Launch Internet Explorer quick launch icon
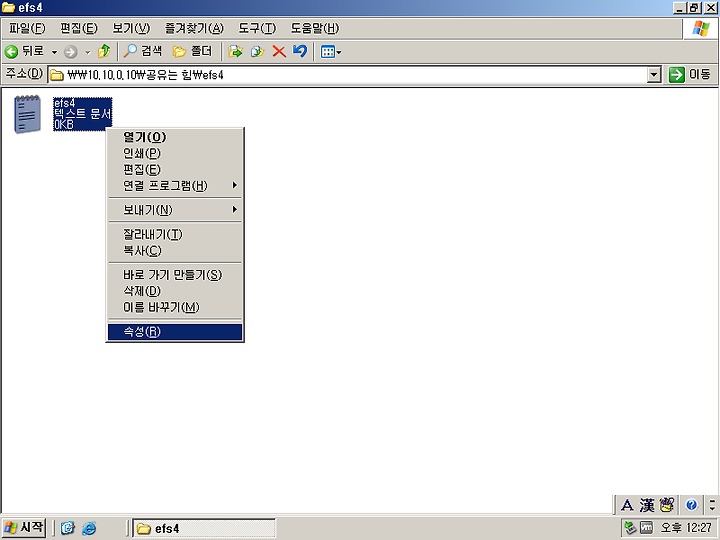Image resolution: width=720 pixels, height=540 pixels. pyautogui.click(x=89, y=528)
